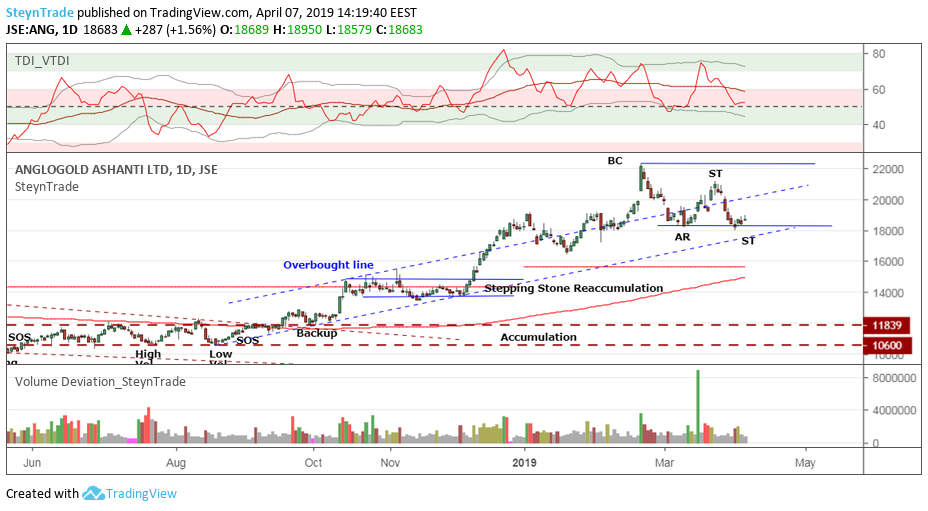Image resolution: width=928 pixels, height=511 pixels.
Task: Click the BC label at price peak
Action: tap(615, 160)
